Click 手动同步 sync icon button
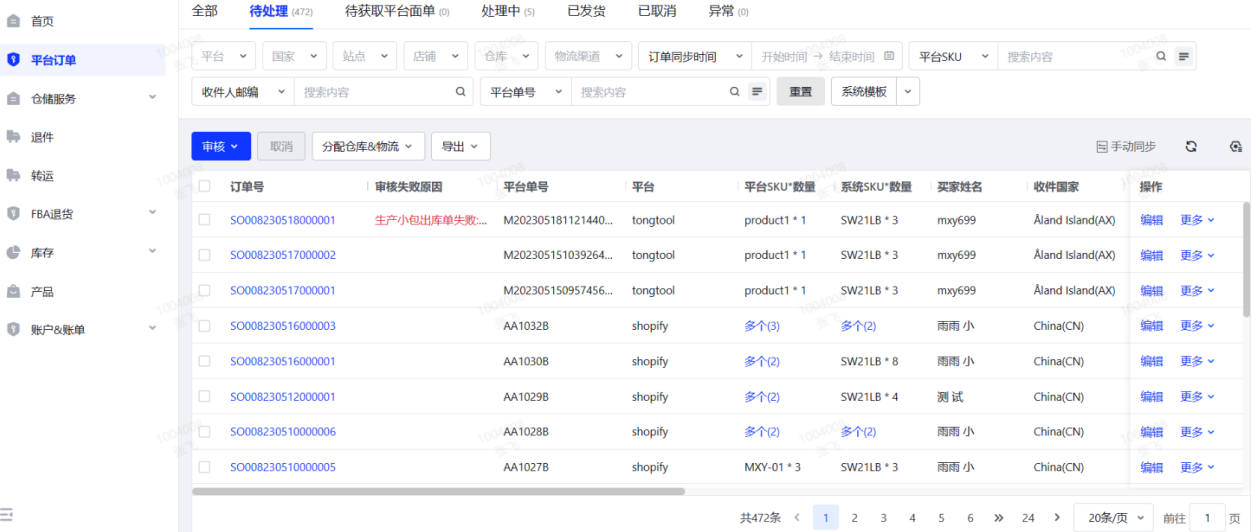Viewport: 1251px width, 532px height. 1126,146
